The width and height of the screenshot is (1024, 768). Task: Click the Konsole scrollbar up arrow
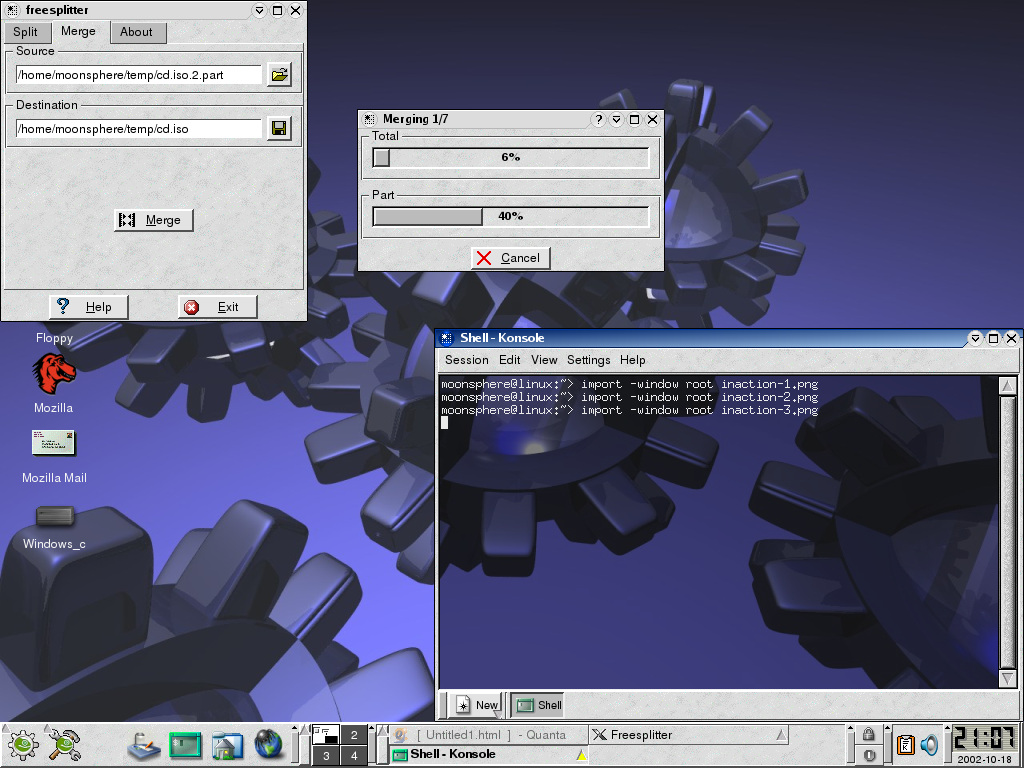point(1008,385)
